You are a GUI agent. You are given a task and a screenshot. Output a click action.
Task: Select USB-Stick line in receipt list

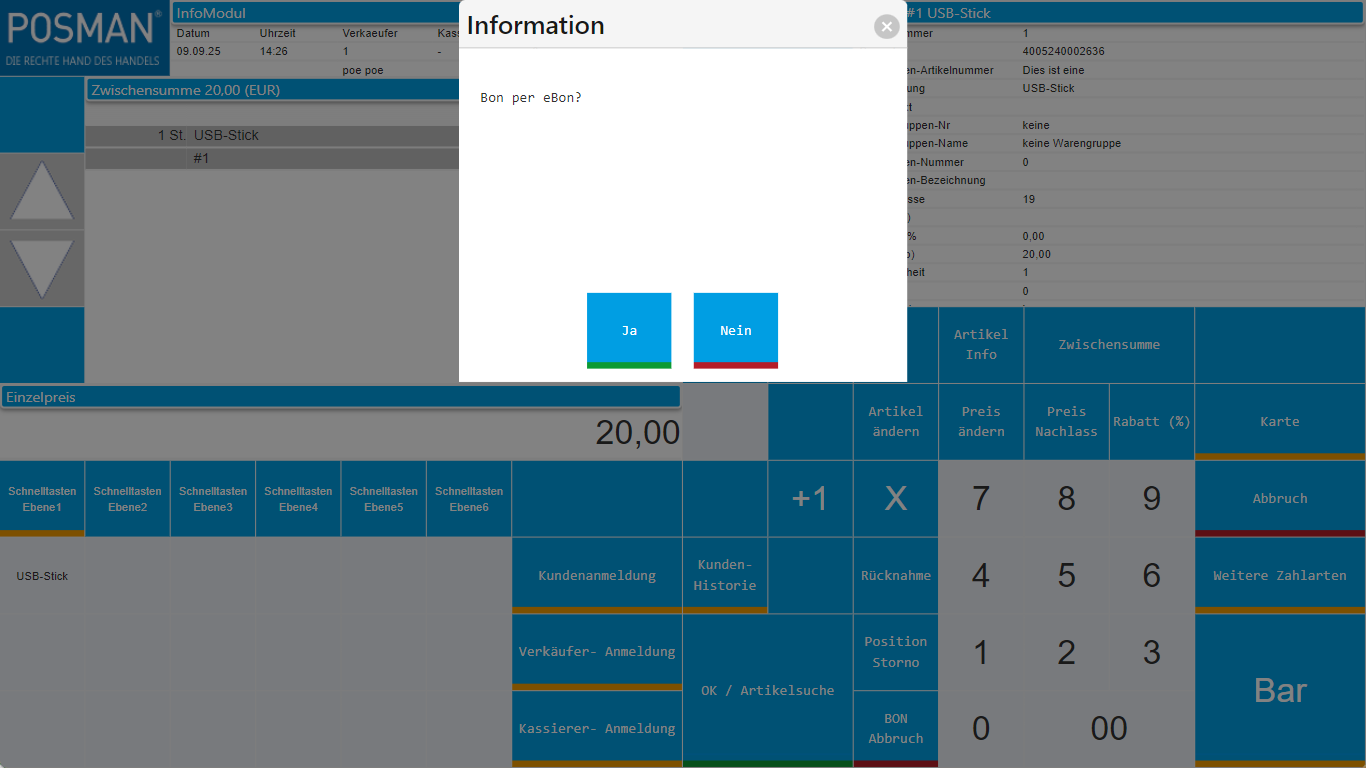(x=226, y=135)
